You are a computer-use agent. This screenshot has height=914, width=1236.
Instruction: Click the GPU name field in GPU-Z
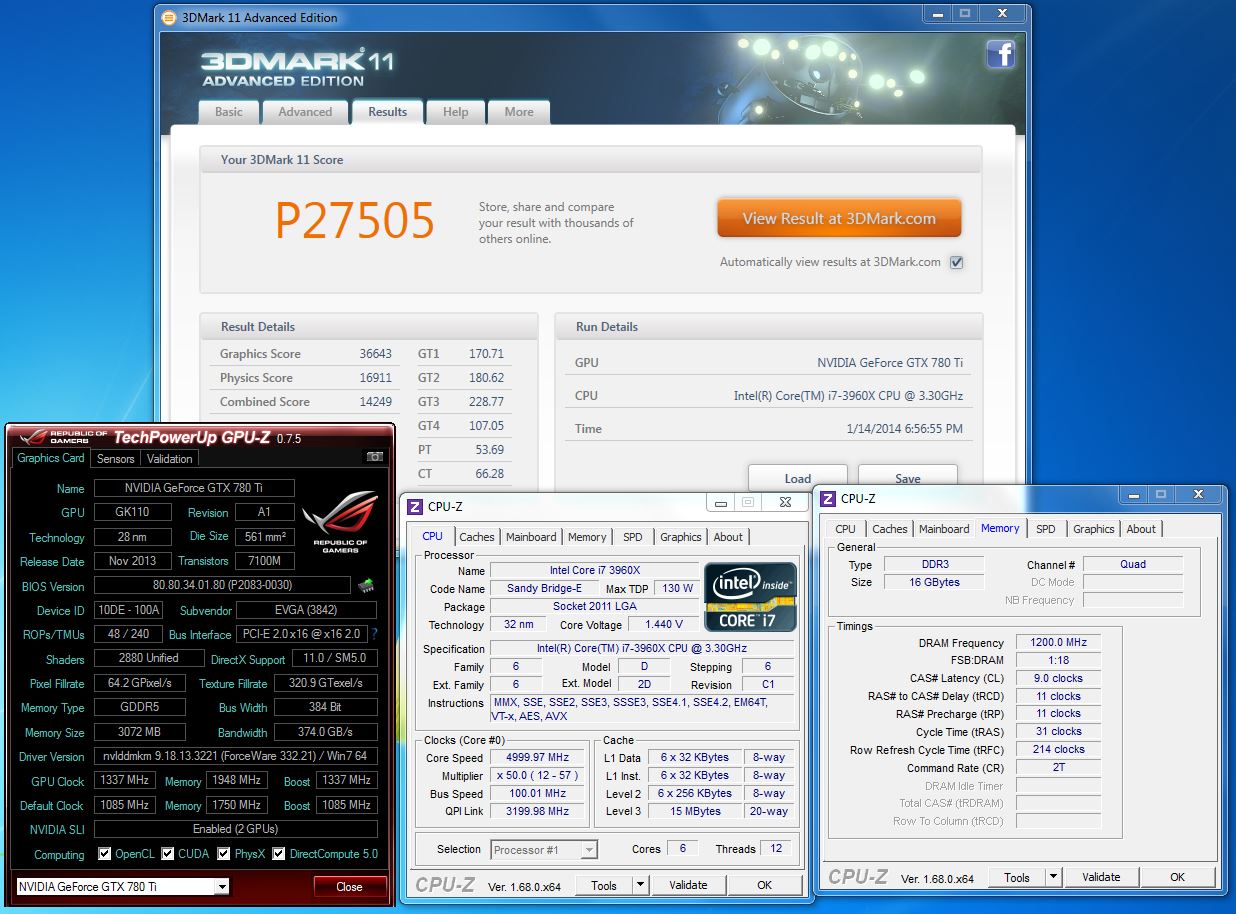click(x=194, y=488)
